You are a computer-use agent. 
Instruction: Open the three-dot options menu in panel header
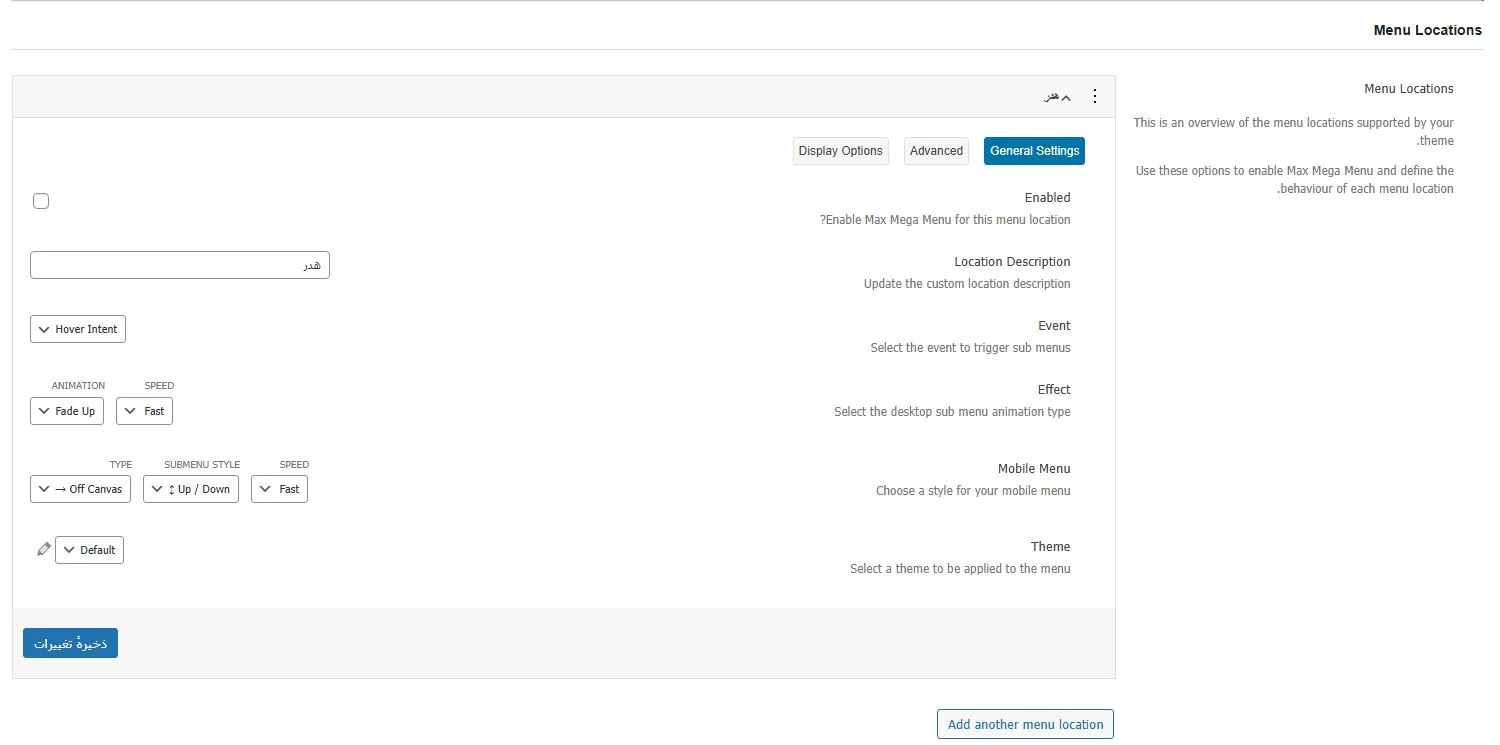pos(1094,97)
